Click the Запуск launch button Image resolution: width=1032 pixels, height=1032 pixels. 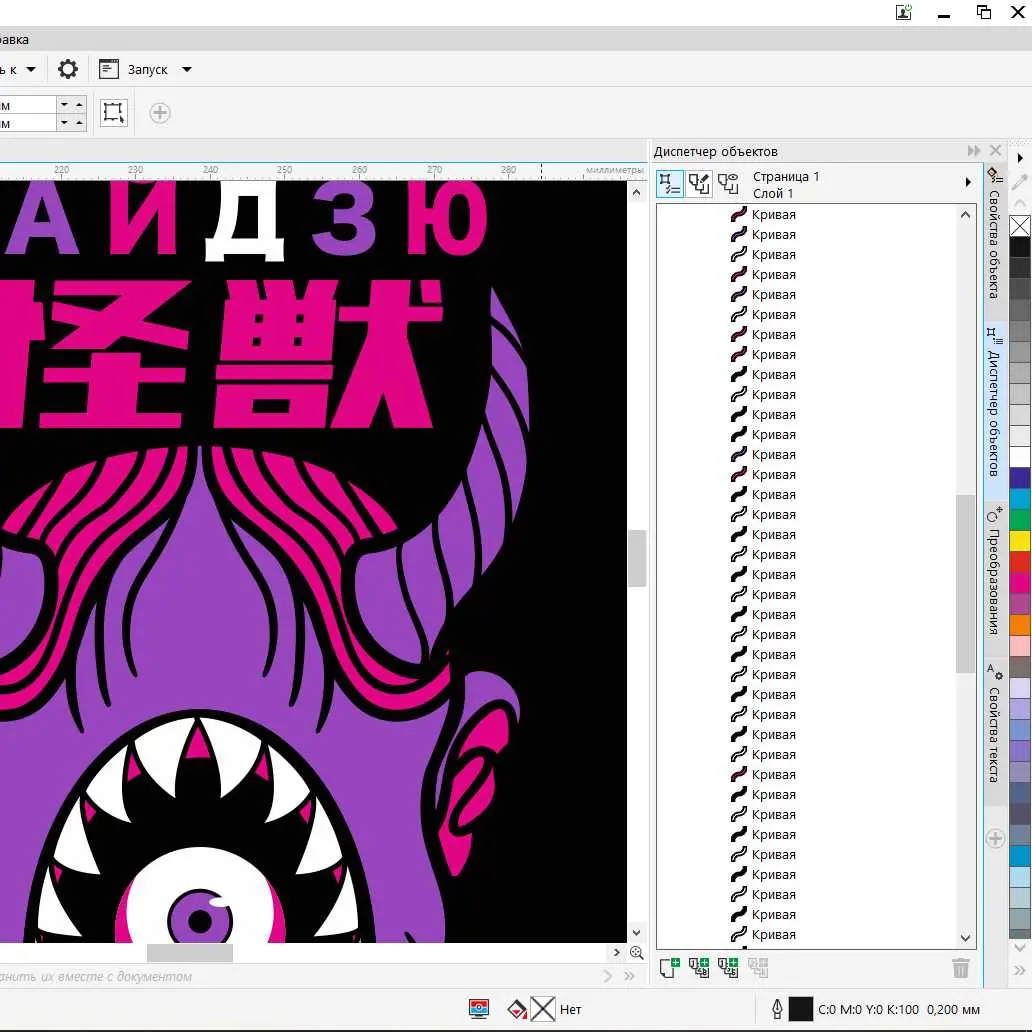point(136,70)
